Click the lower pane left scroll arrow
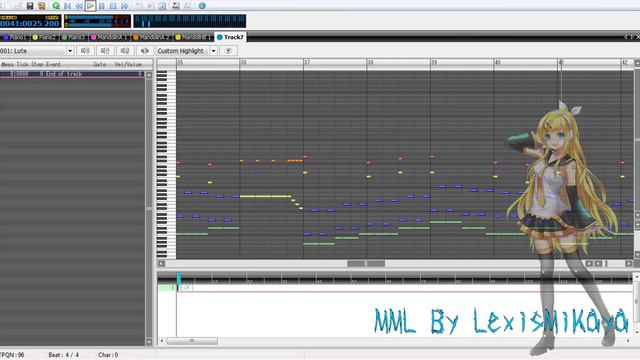 coord(162,340)
